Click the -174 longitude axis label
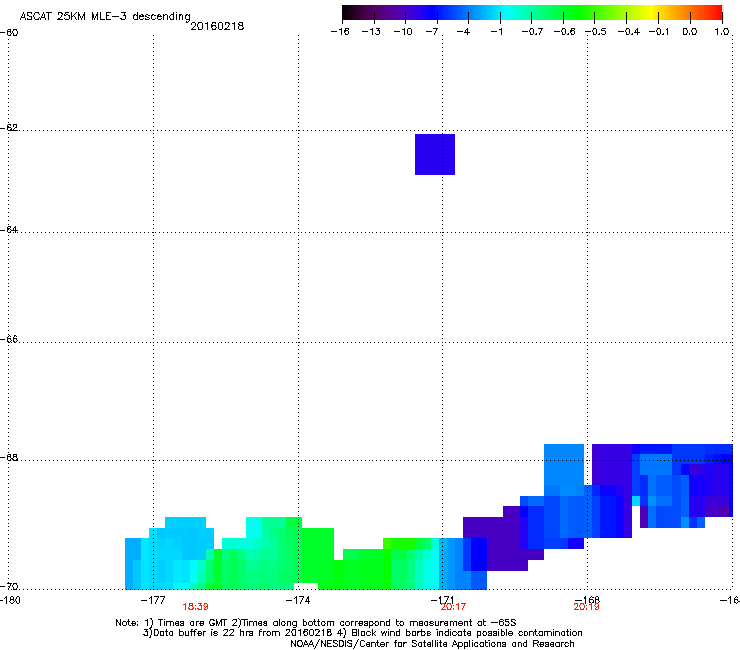This screenshot has height=650, width=740. 298,600
